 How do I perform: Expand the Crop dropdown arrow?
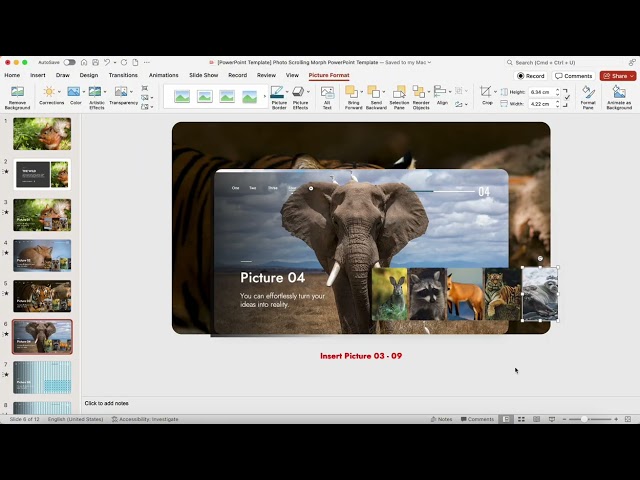click(x=495, y=92)
